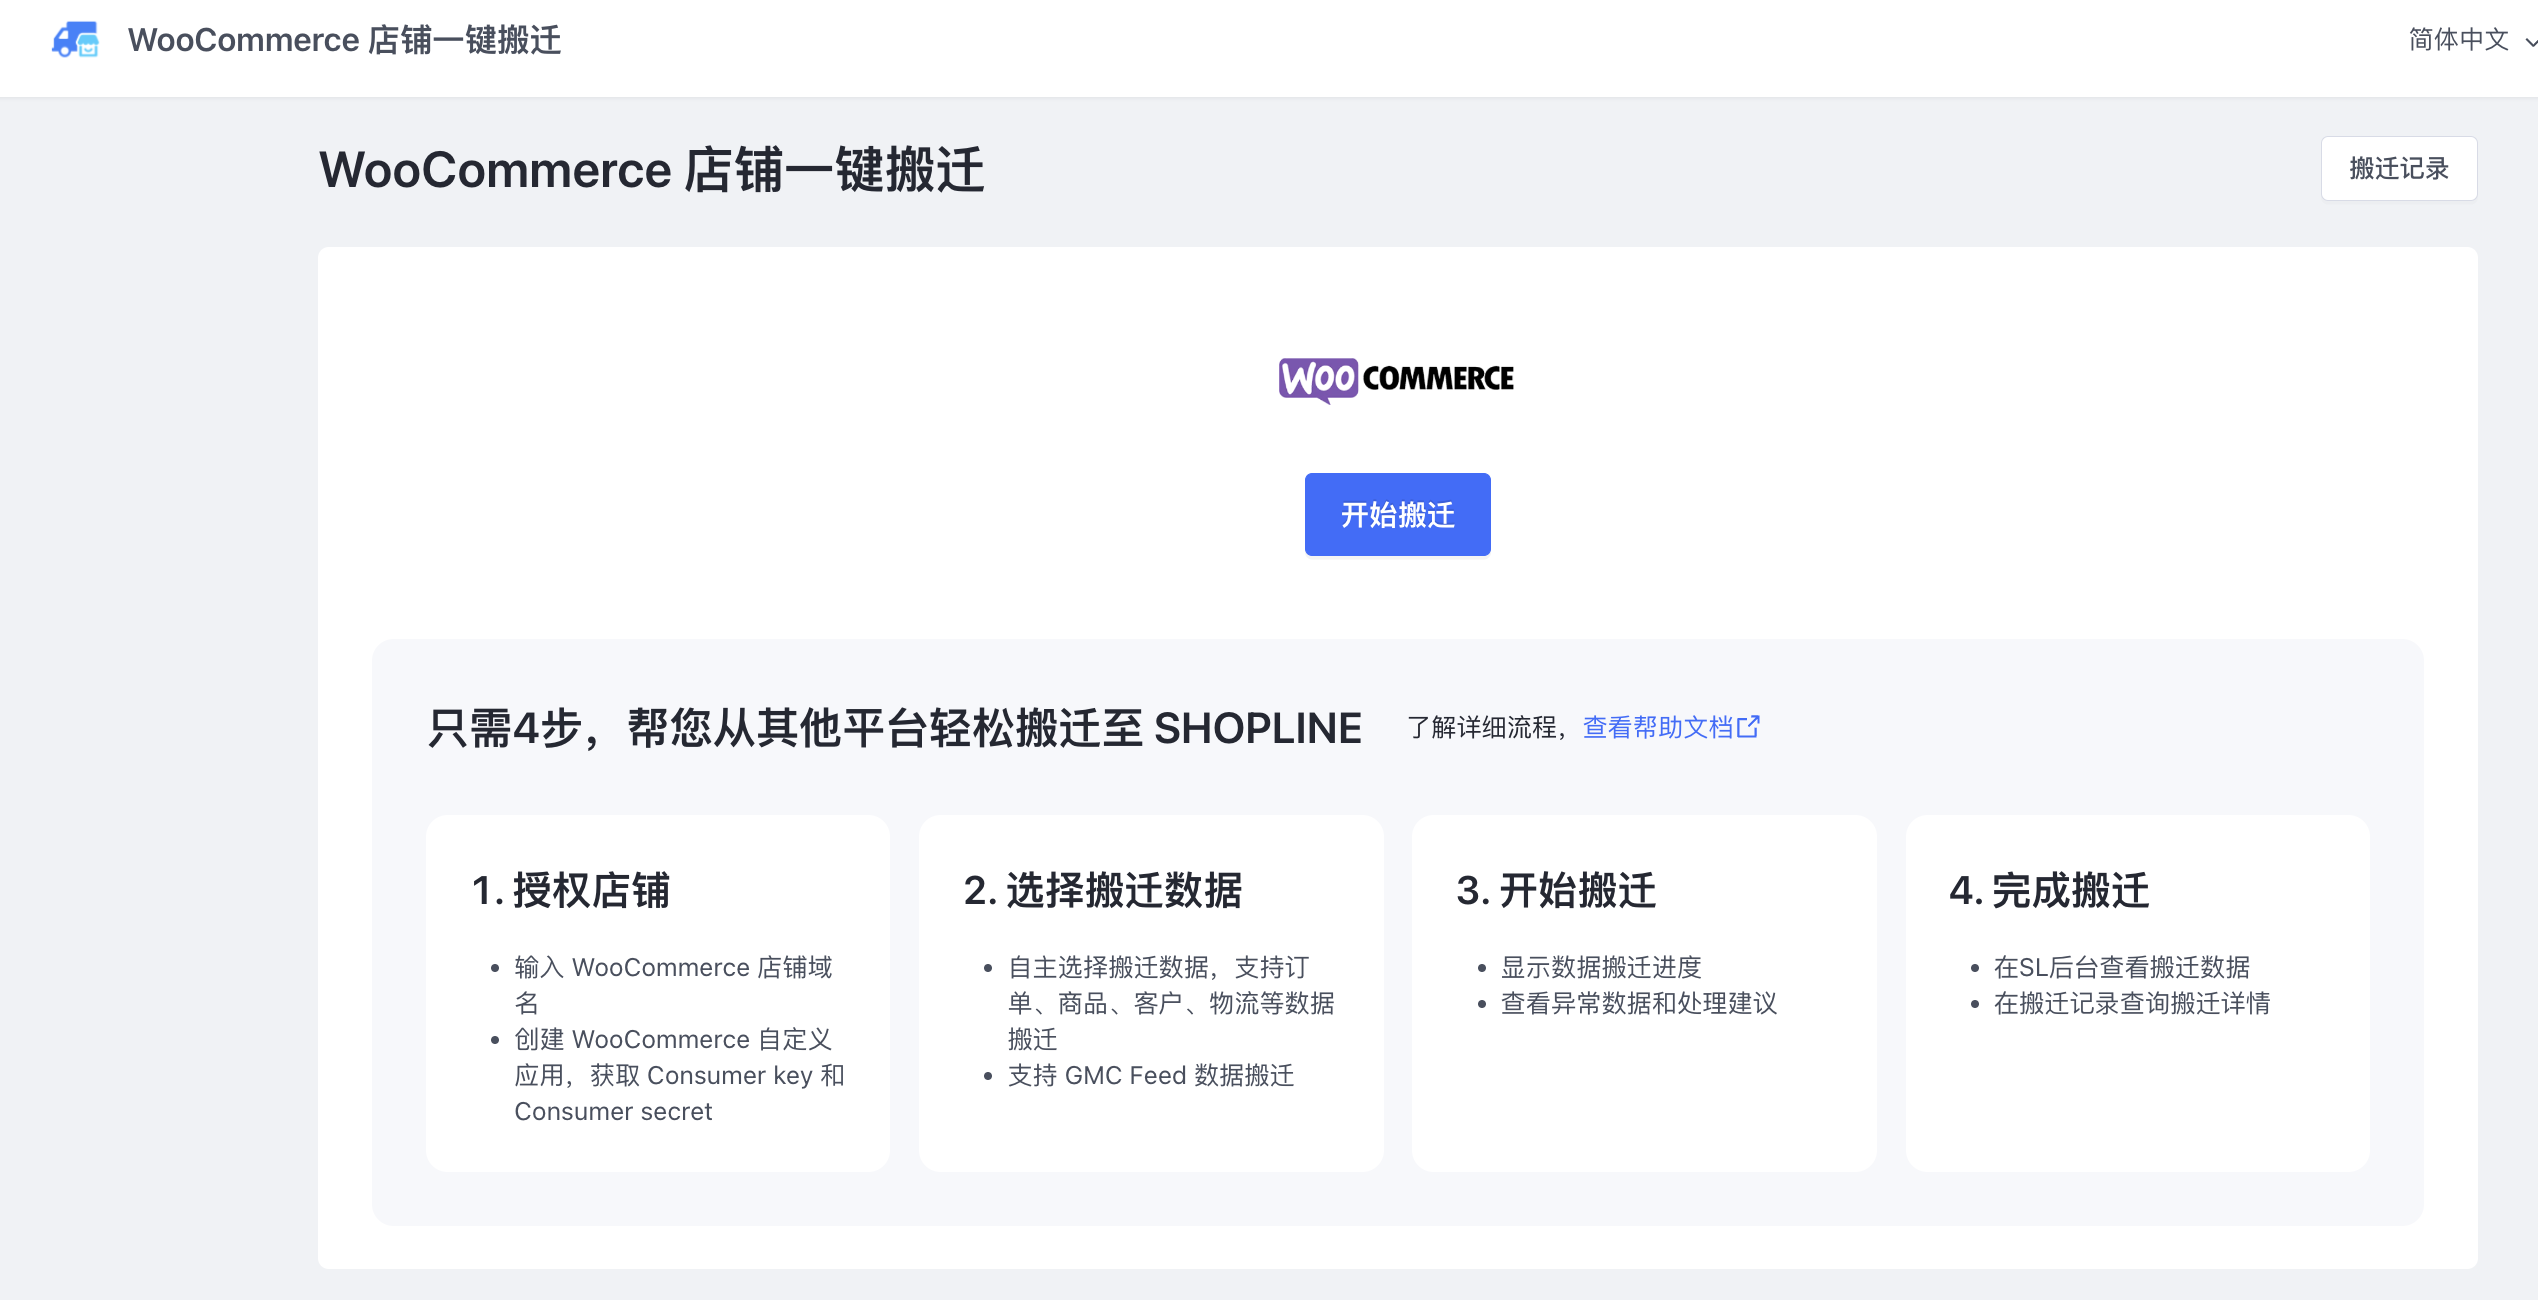This screenshot has width=2538, height=1300.
Task: Click the heading 只需4步，帮您从其他平台轻松搬迁至 SHOPLINE
Action: [895, 728]
